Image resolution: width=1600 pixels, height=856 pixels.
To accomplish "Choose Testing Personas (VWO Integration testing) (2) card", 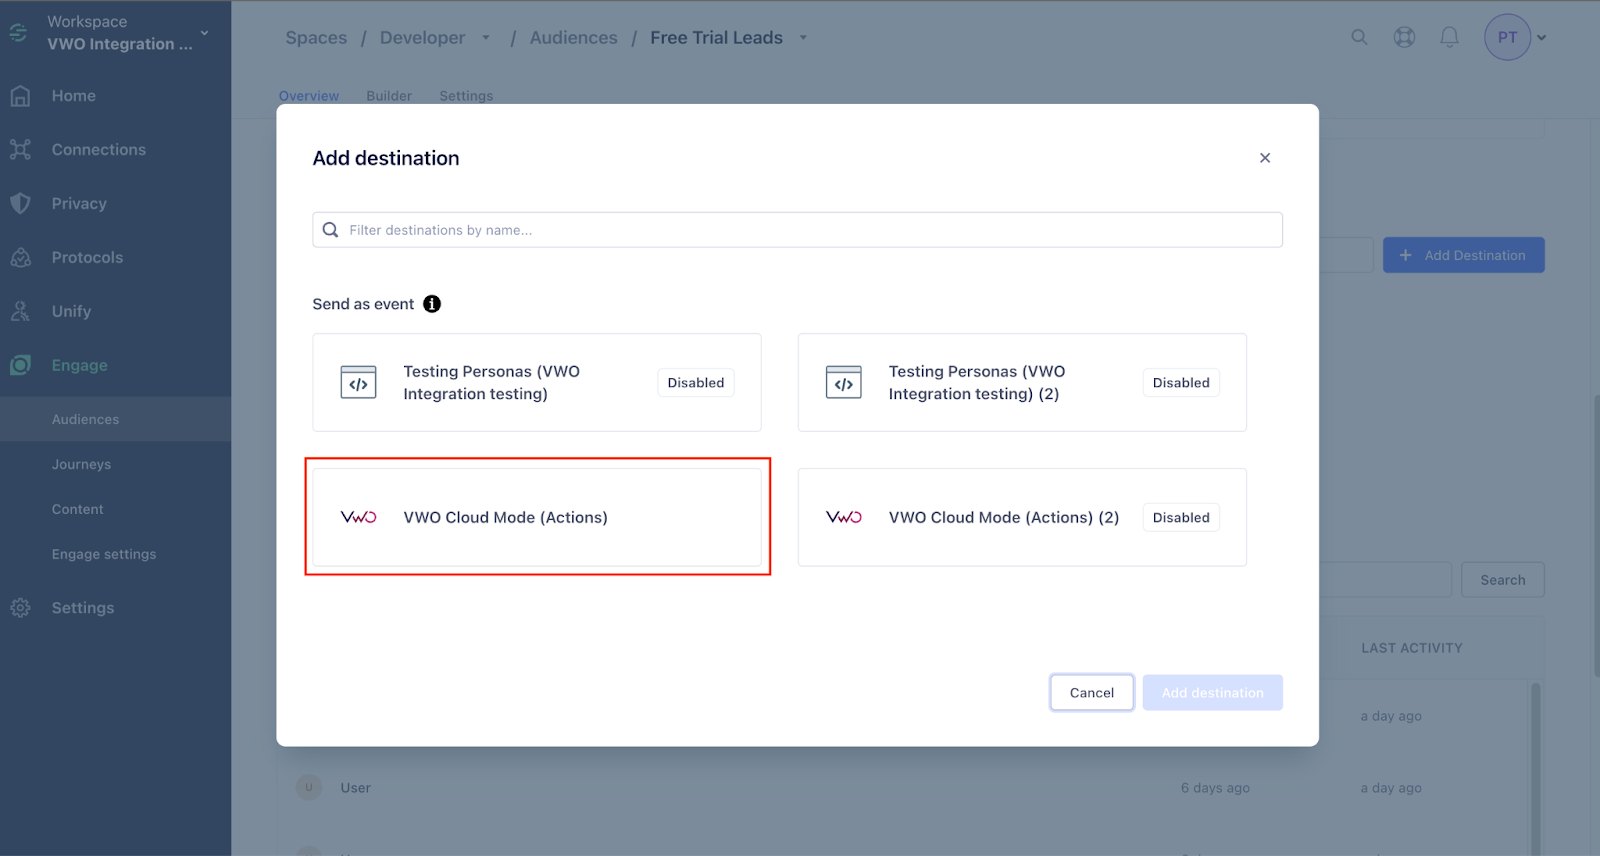I will click(1022, 382).
